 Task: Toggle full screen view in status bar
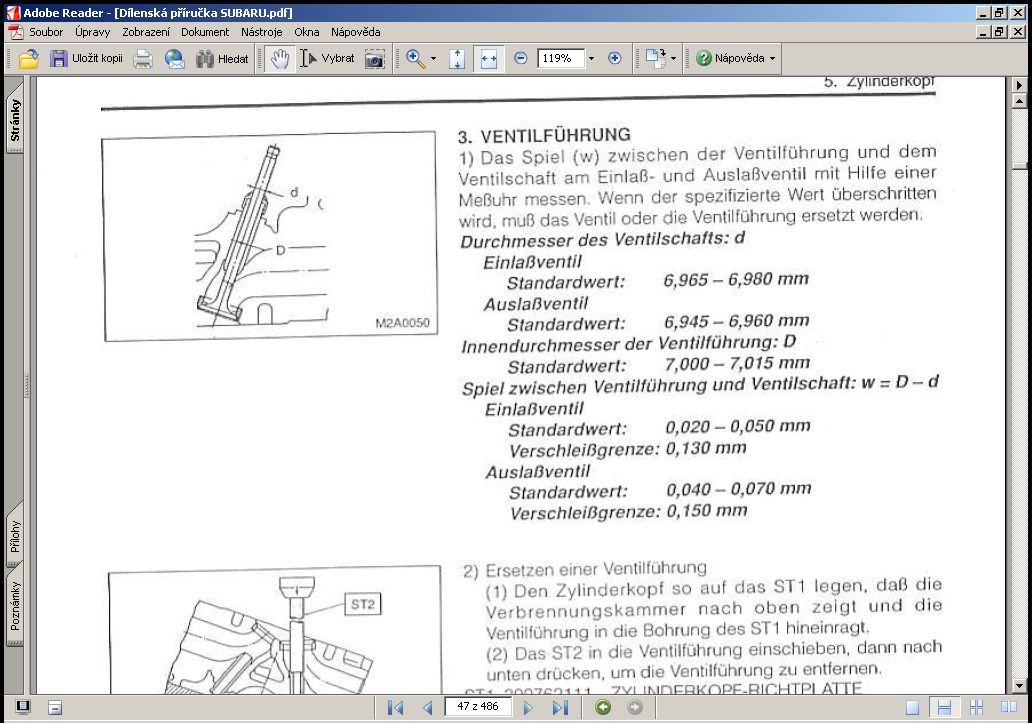23,707
